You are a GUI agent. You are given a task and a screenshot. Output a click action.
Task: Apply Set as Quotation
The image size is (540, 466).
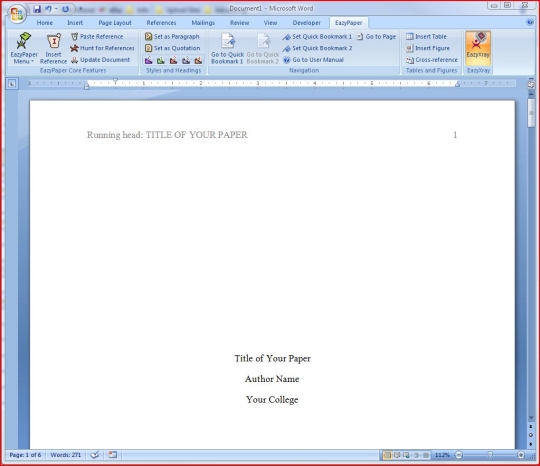(172, 48)
